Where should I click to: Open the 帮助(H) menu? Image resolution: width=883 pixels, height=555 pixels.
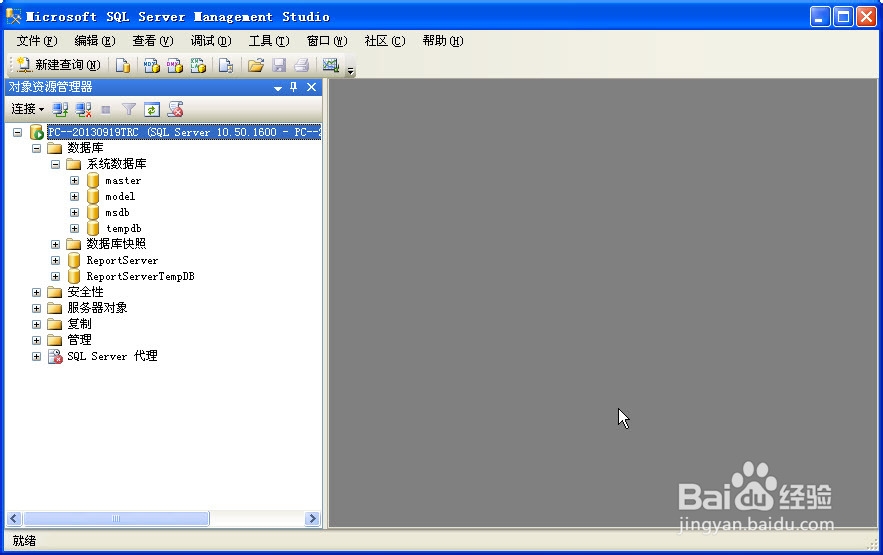443,41
